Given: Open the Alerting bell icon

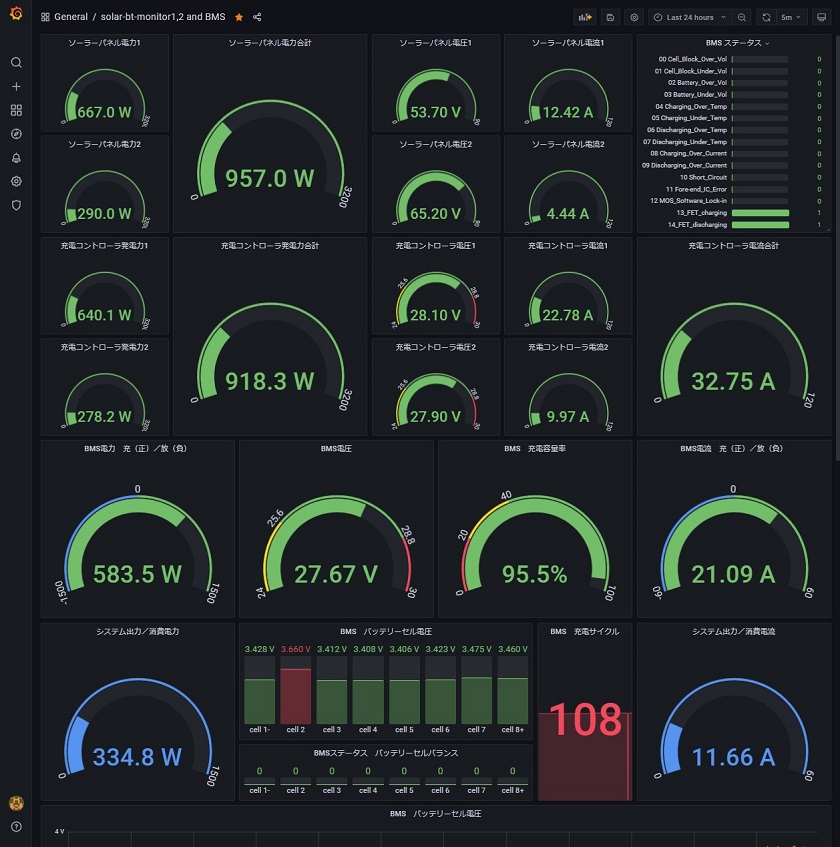Looking at the screenshot, I should pyautogui.click(x=16, y=158).
